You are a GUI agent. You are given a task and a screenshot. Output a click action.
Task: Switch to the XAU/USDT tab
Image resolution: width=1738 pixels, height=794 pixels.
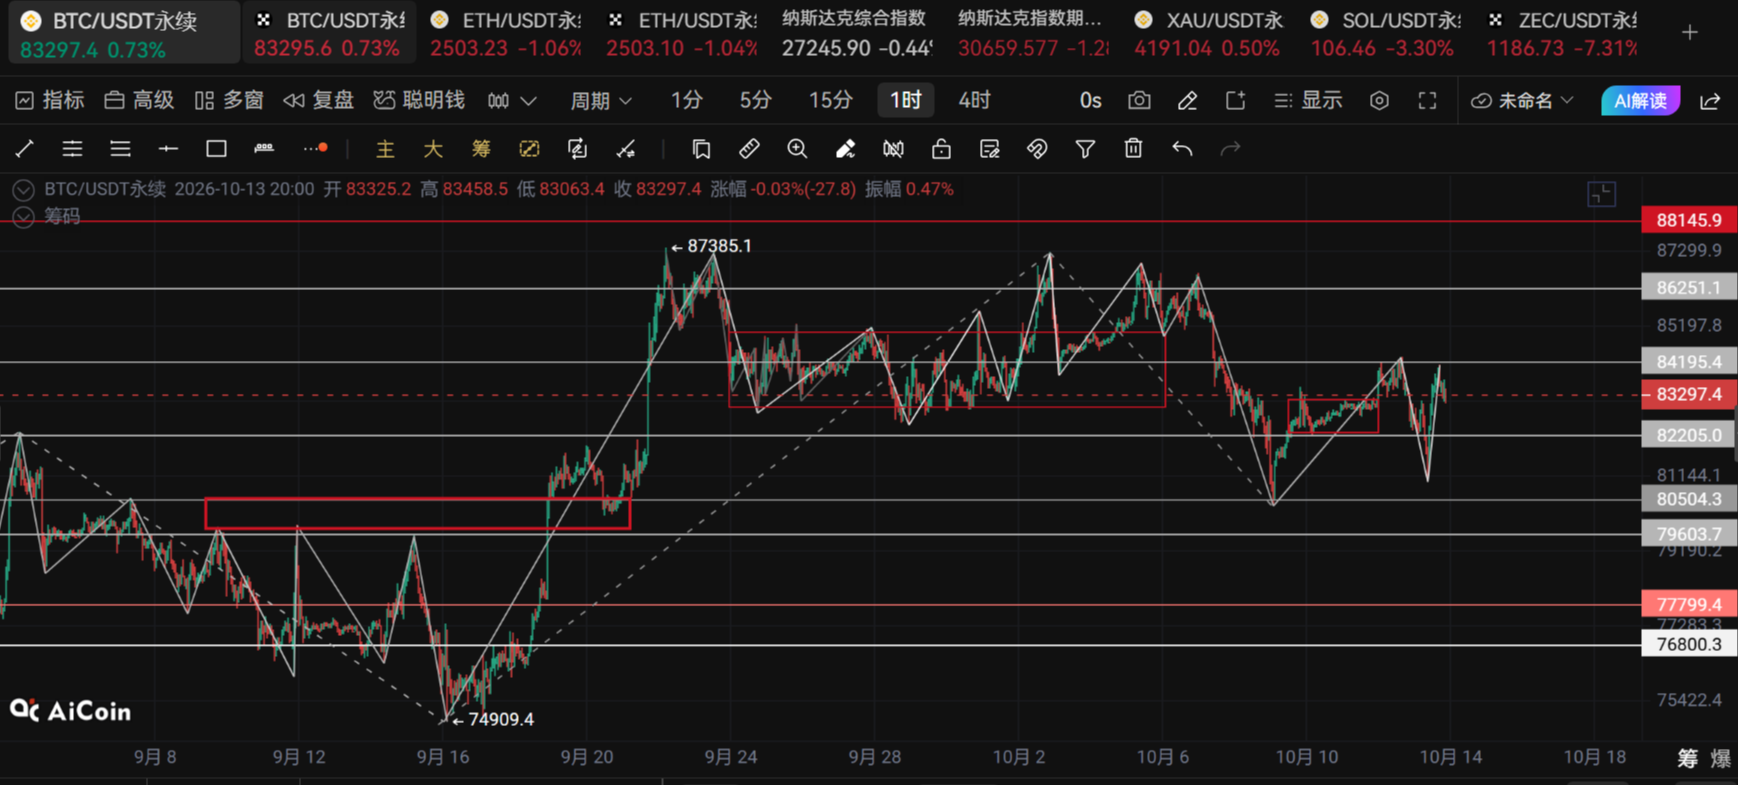tap(1208, 33)
